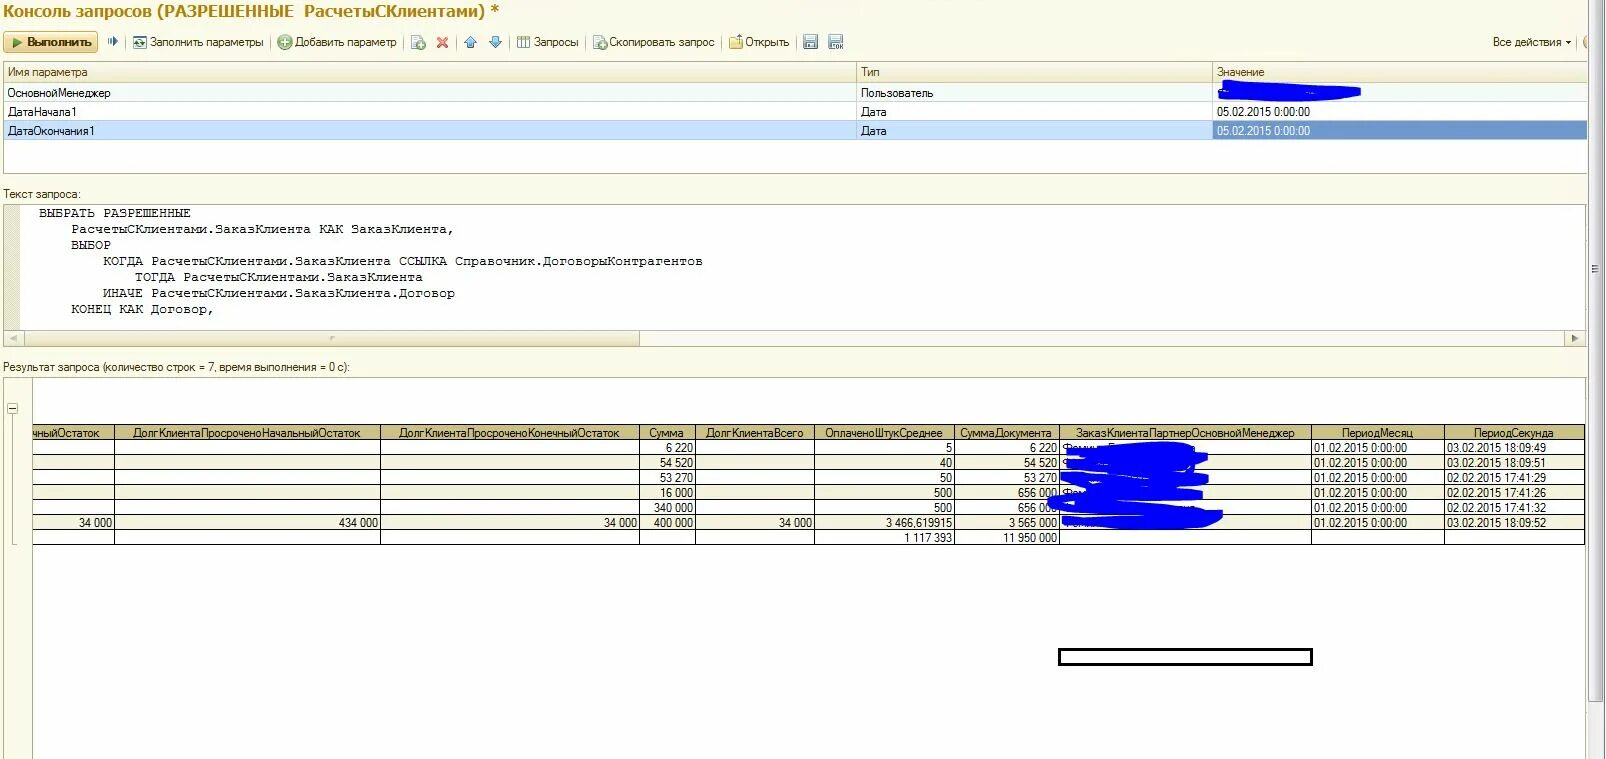Select the ОсновнойМенеджер parameter row
This screenshot has width=1606, height=759.
[x=795, y=92]
